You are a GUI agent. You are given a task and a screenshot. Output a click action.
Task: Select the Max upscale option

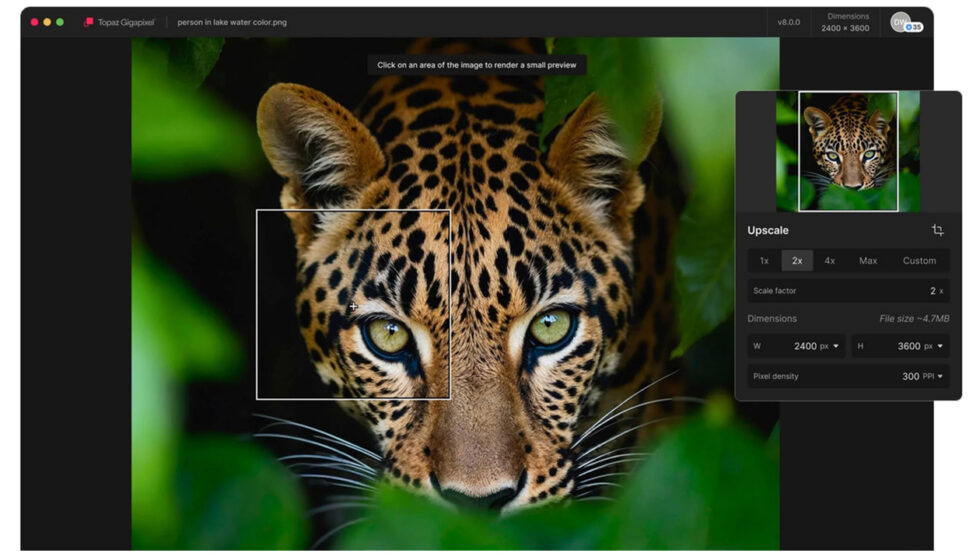click(x=868, y=261)
